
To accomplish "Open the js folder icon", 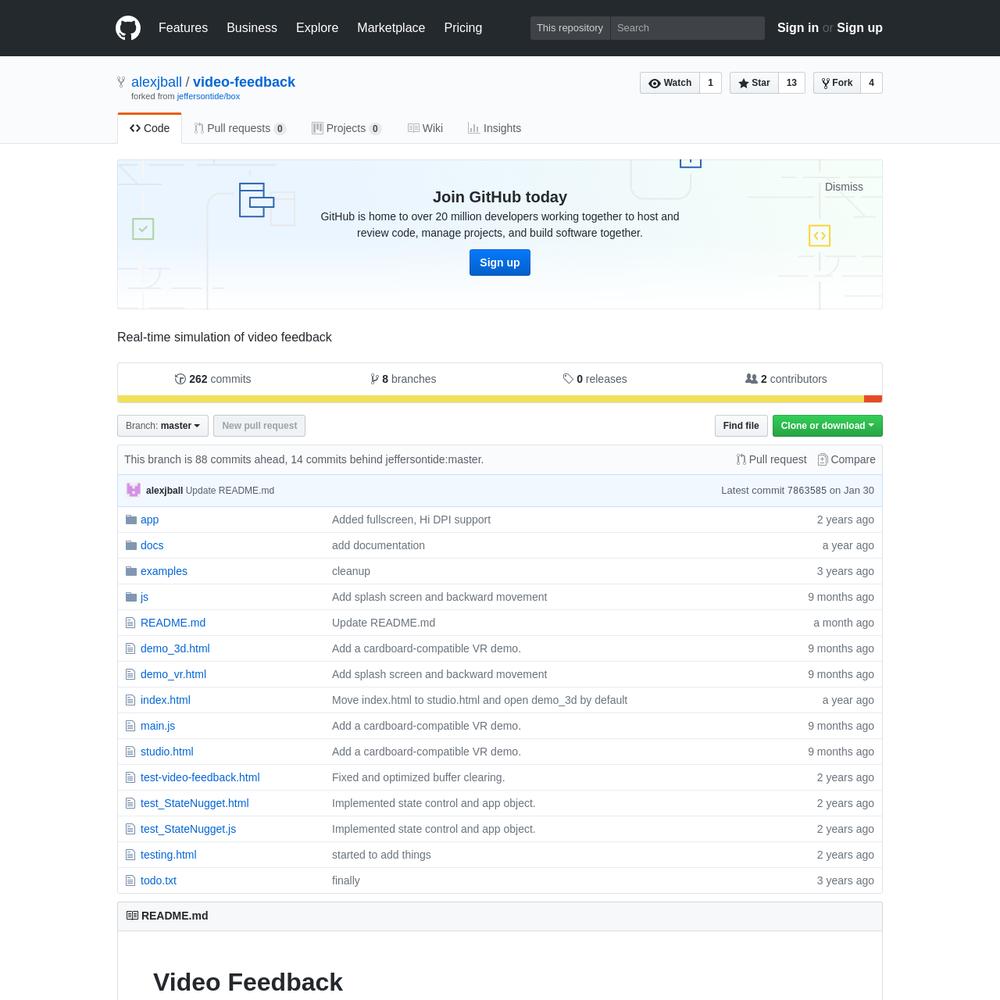I will pos(131,597).
